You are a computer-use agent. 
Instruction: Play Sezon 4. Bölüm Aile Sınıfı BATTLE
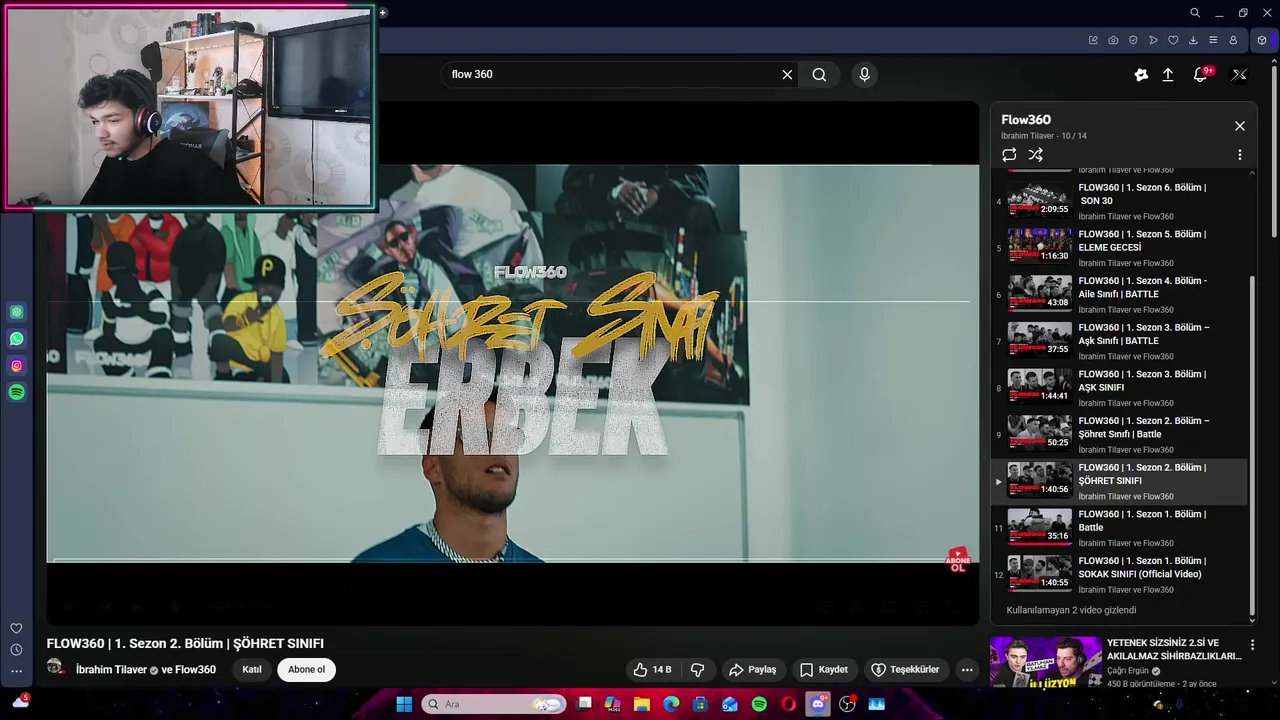(x=1119, y=294)
